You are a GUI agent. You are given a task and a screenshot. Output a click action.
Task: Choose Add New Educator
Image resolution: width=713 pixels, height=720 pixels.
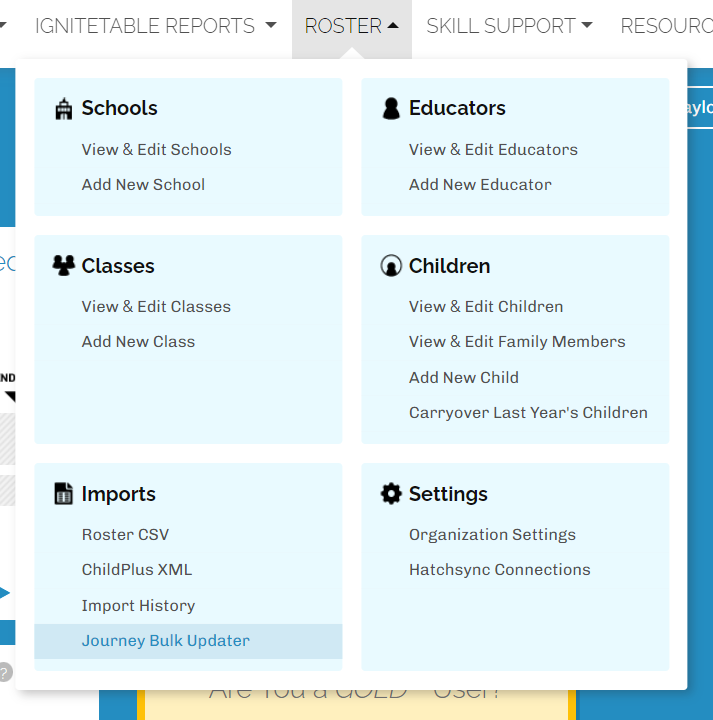click(x=480, y=185)
